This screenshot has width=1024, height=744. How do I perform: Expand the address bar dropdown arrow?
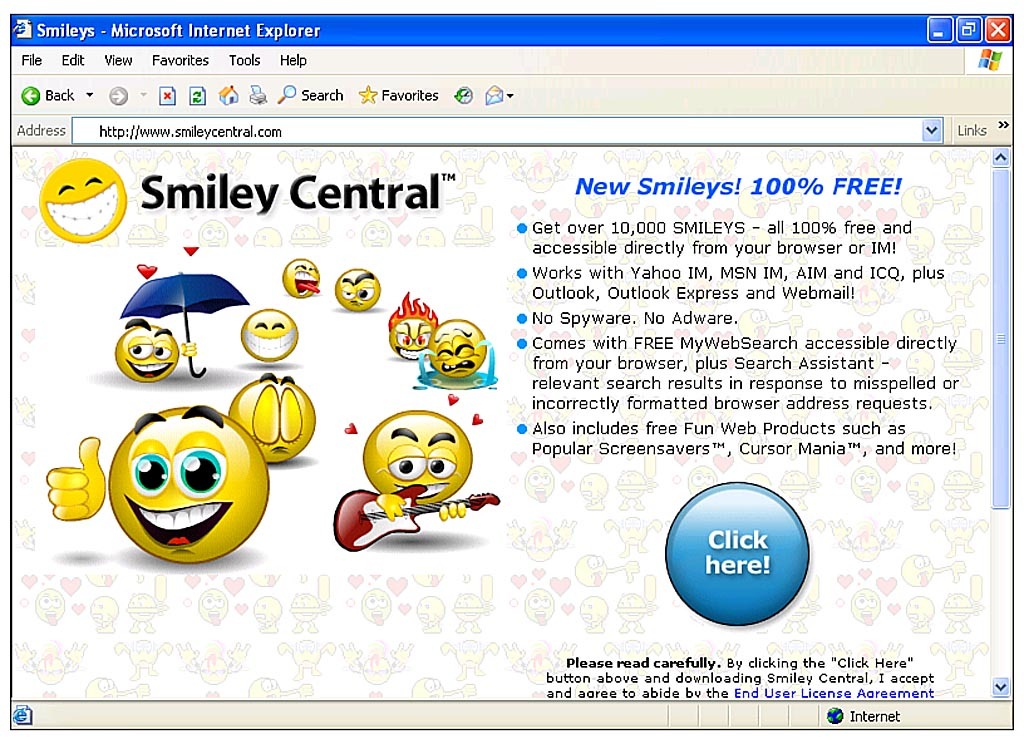932,131
